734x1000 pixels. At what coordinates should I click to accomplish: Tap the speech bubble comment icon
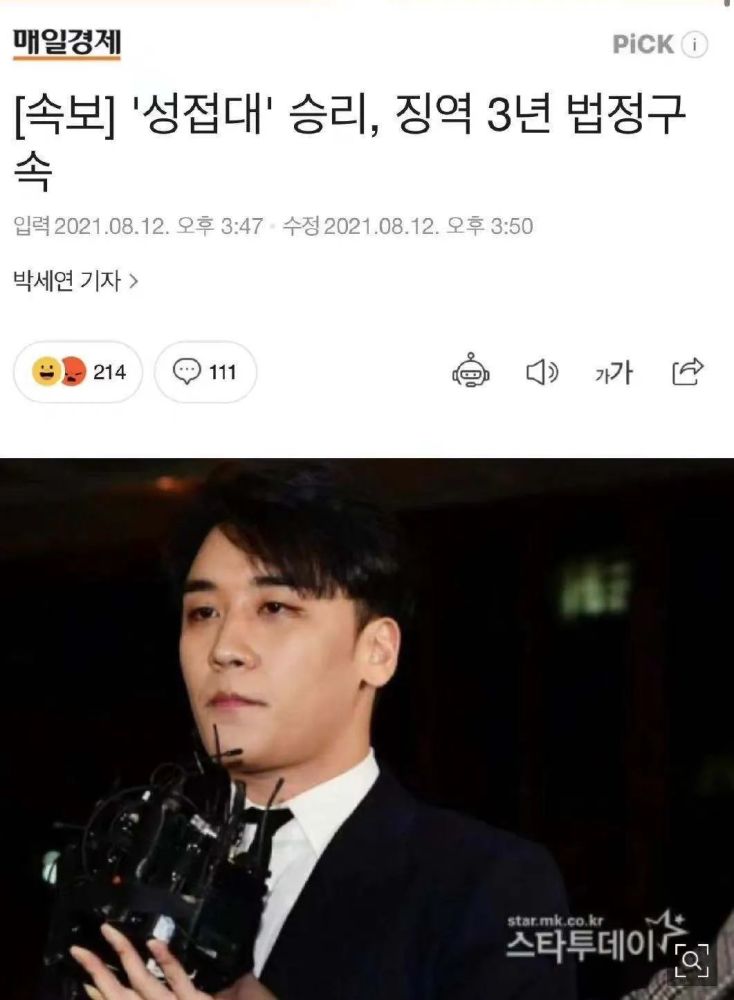coord(187,371)
